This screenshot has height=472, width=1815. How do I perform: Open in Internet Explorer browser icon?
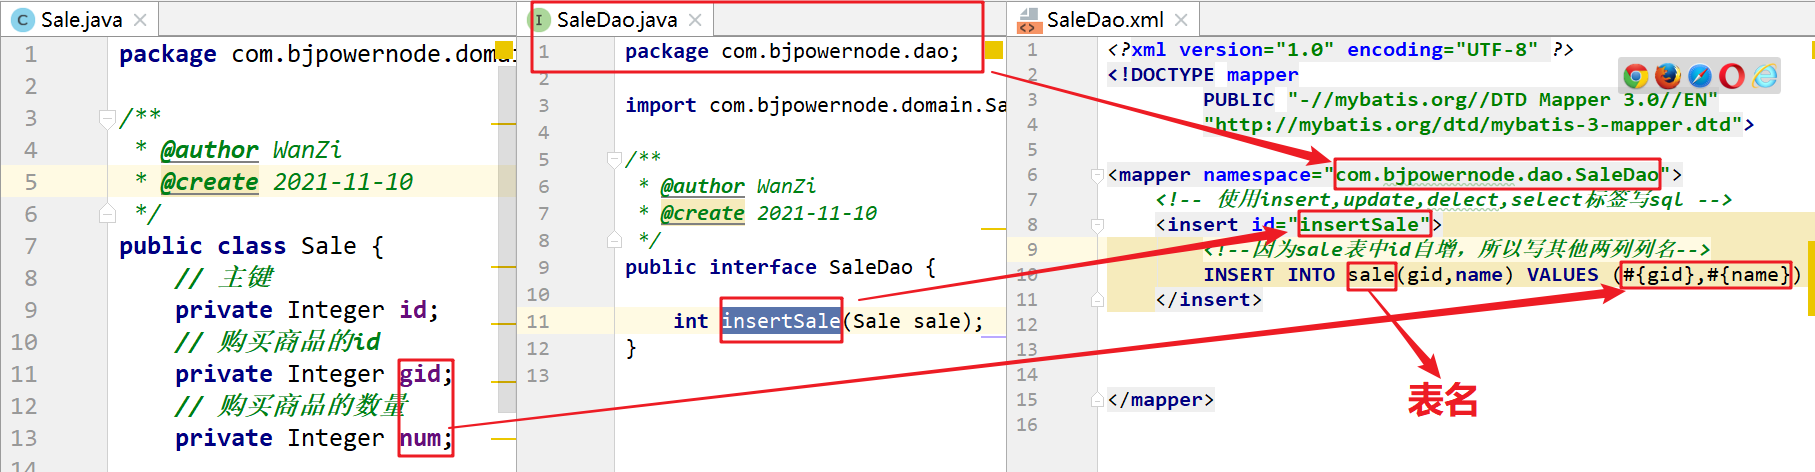1765,76
